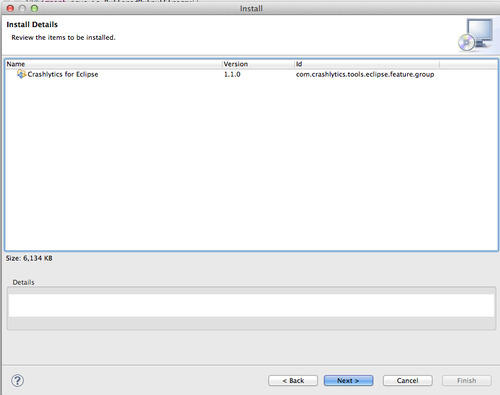Select the Crashlytics feature icon in the list
The image size is (500, 395).
coord(21,74)
